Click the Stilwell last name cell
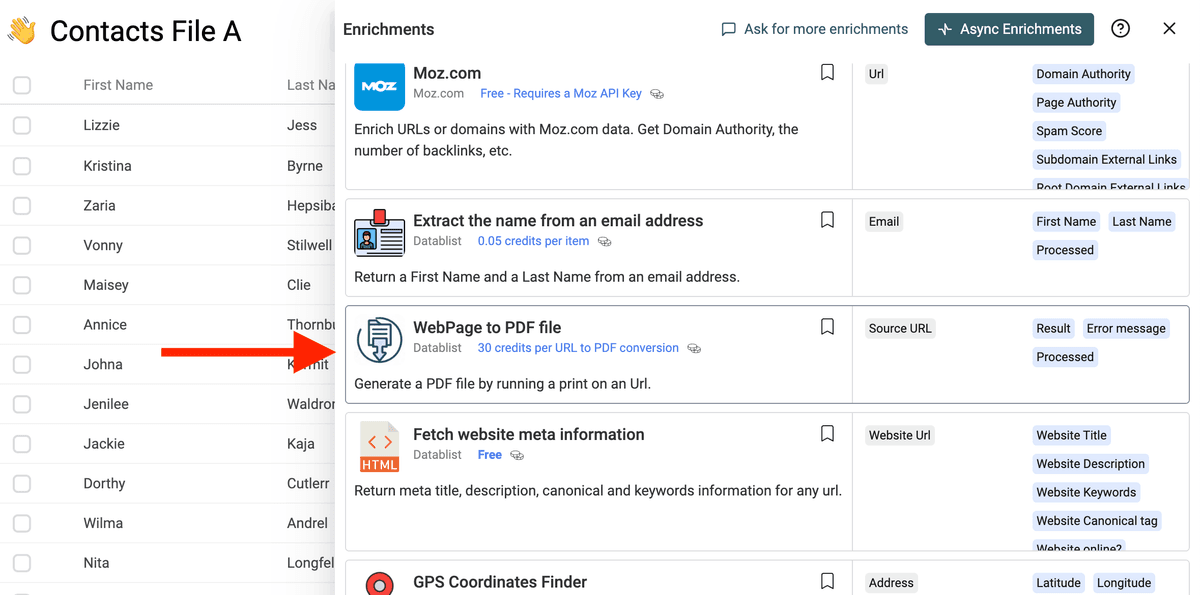Screen dimensions: 1200x595 [x=309, y=245]
